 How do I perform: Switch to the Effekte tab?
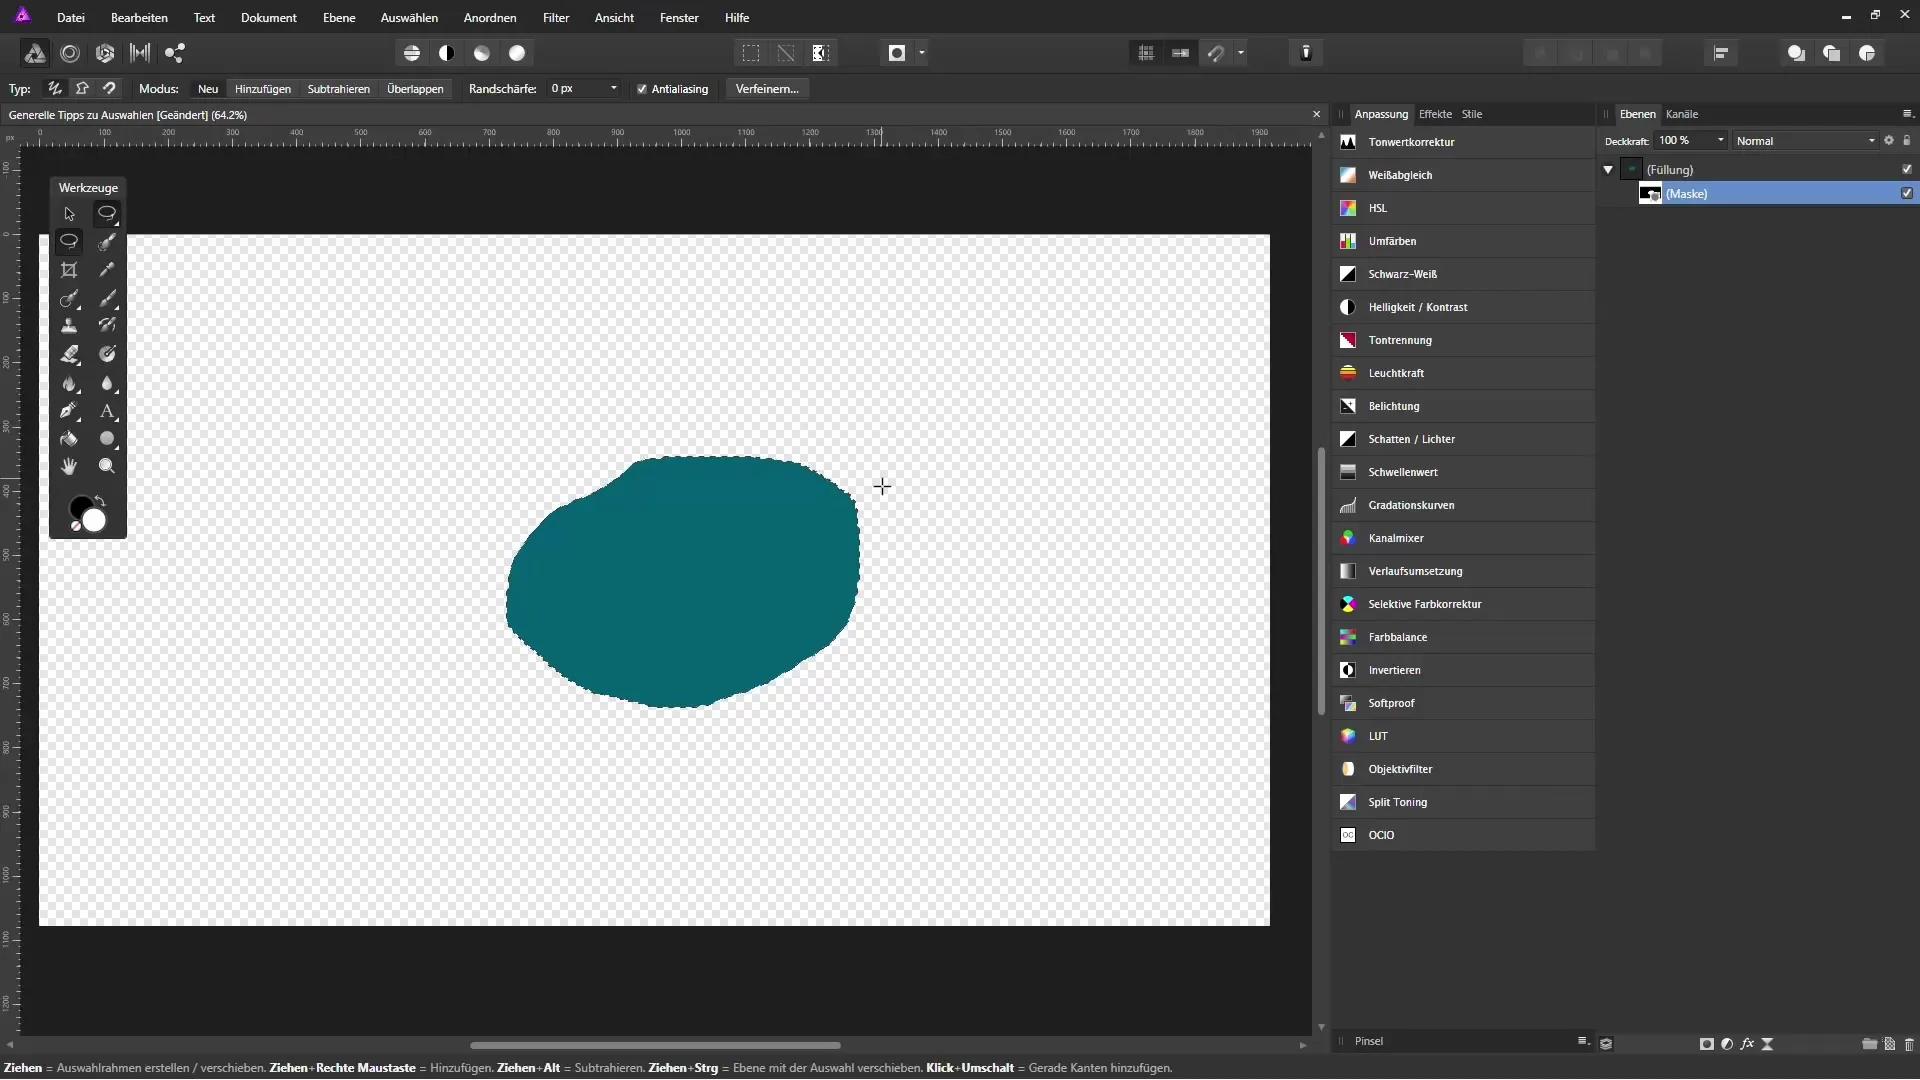(1435, 114)
